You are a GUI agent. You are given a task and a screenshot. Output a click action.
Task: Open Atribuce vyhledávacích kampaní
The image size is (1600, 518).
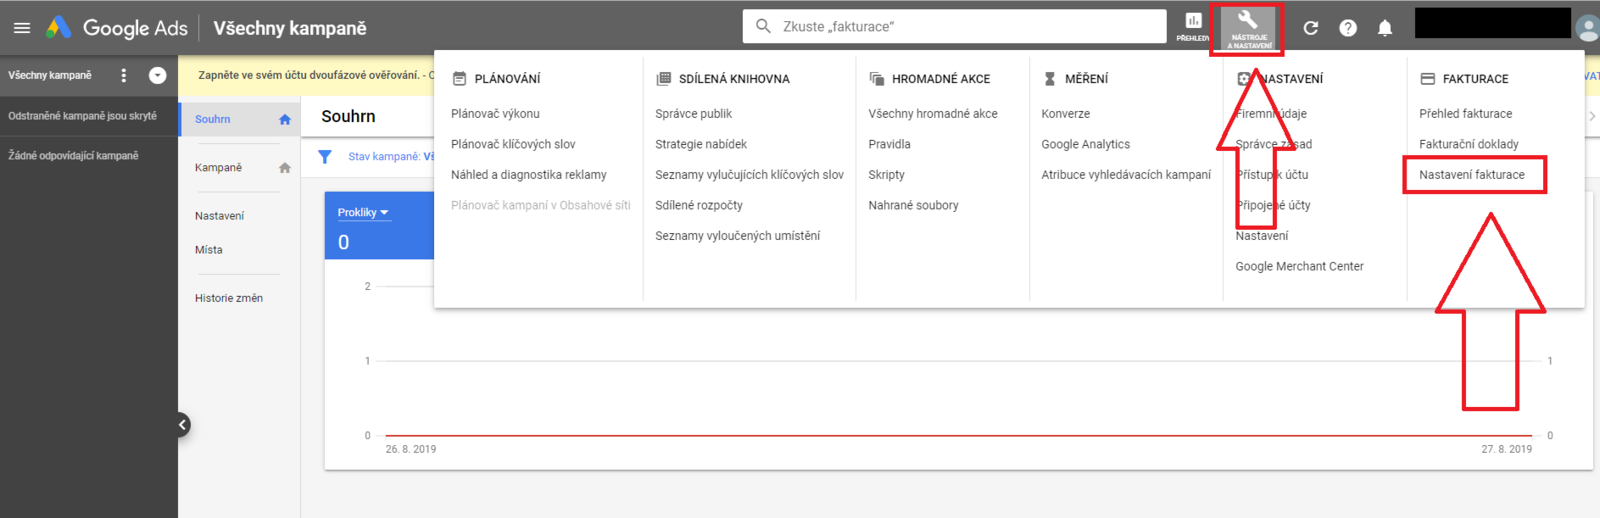pos(1125,175)
